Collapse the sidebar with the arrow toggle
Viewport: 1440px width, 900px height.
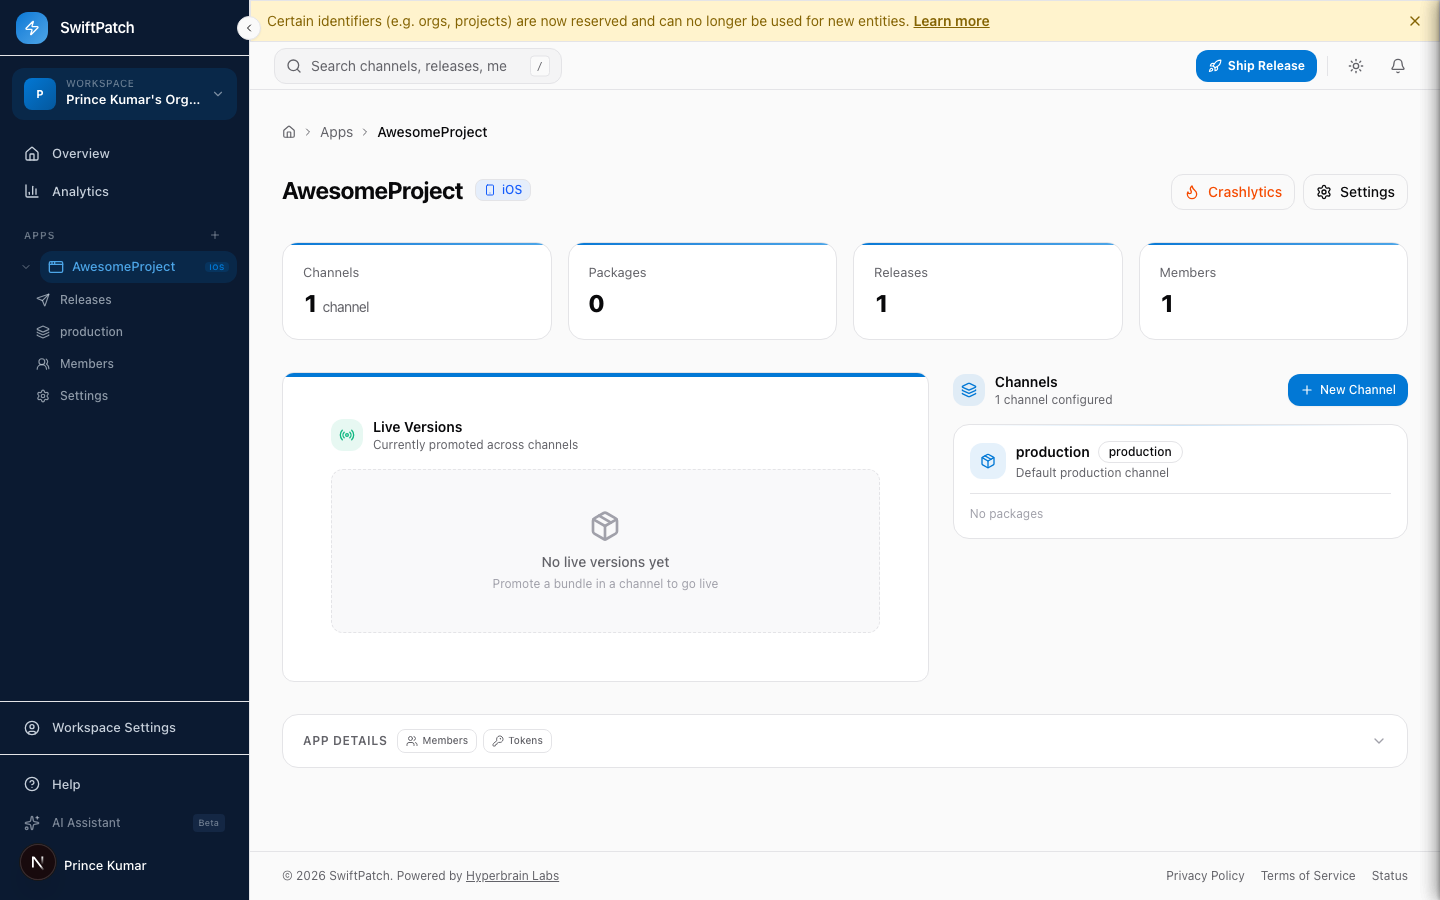pyautogui.click(x=248, y=28)
